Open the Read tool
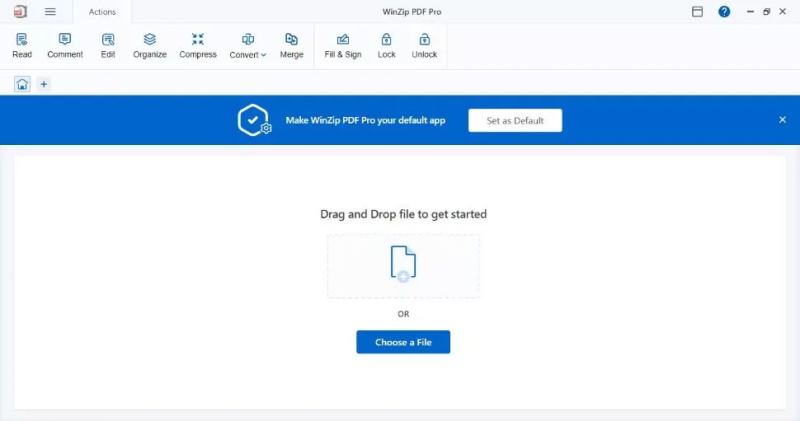The width and height of the screenshot is (800, 421). [22, 46]
